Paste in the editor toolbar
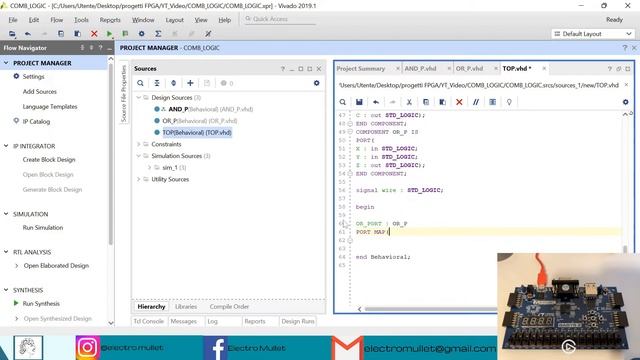The image size is (640, 360). pyautogui.click(x=442, y=102)
